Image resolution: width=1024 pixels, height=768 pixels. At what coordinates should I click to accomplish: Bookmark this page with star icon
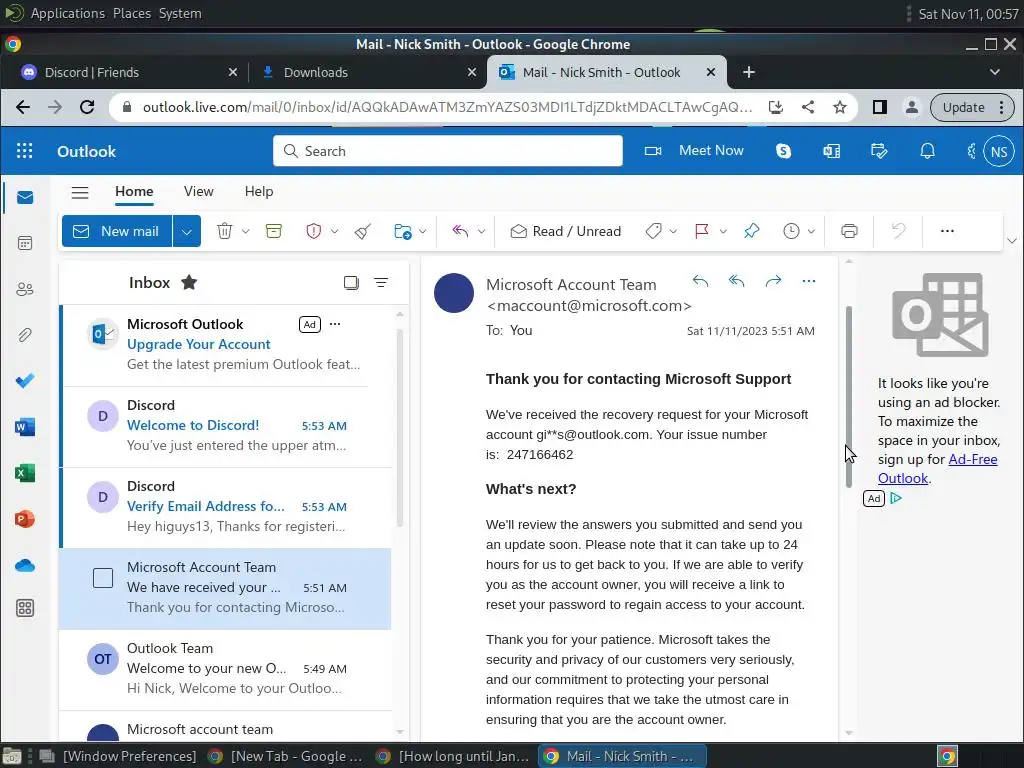(840, 107)
